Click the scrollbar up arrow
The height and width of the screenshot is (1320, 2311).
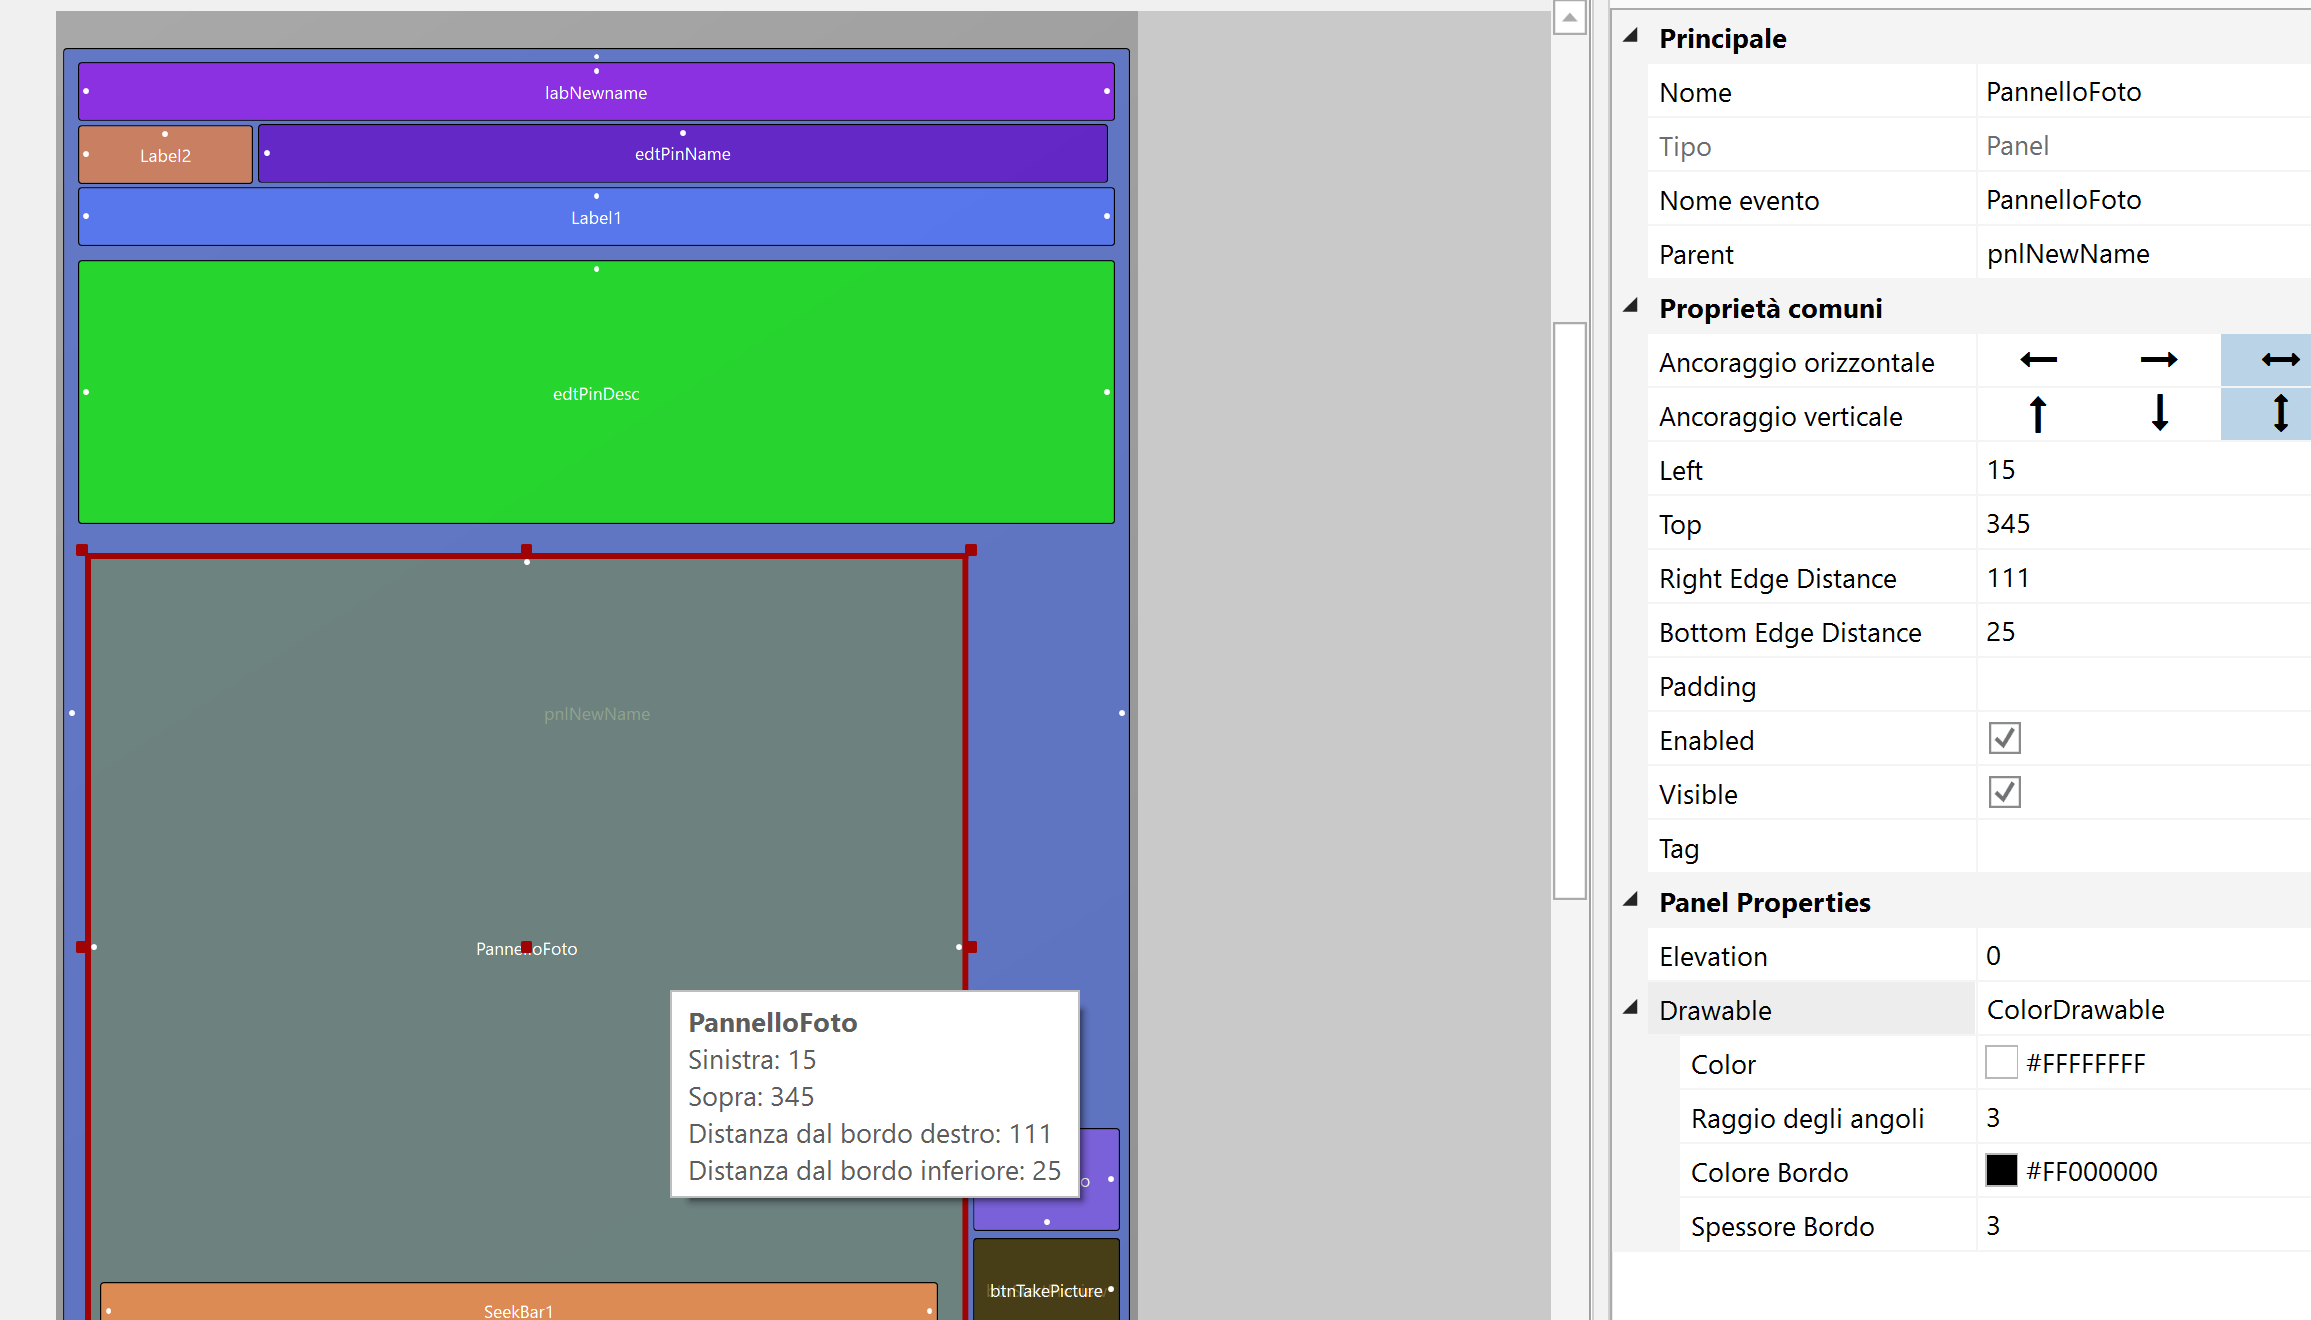[1569, 17]
